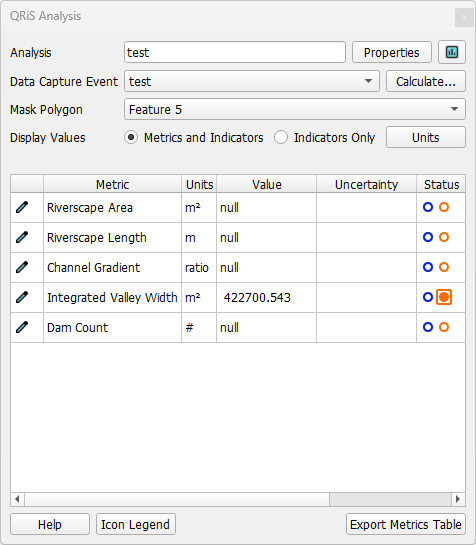Click the Units column header
This screenshot has width=476, height=545.
[199, 184]
